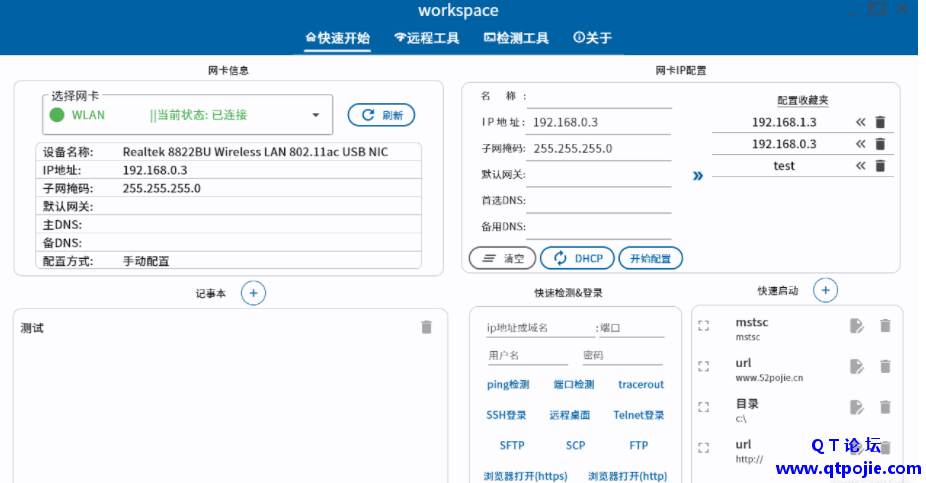
Task: Load the 192.168.0.3 favorite via its « icon
Action: coord(860,144)
